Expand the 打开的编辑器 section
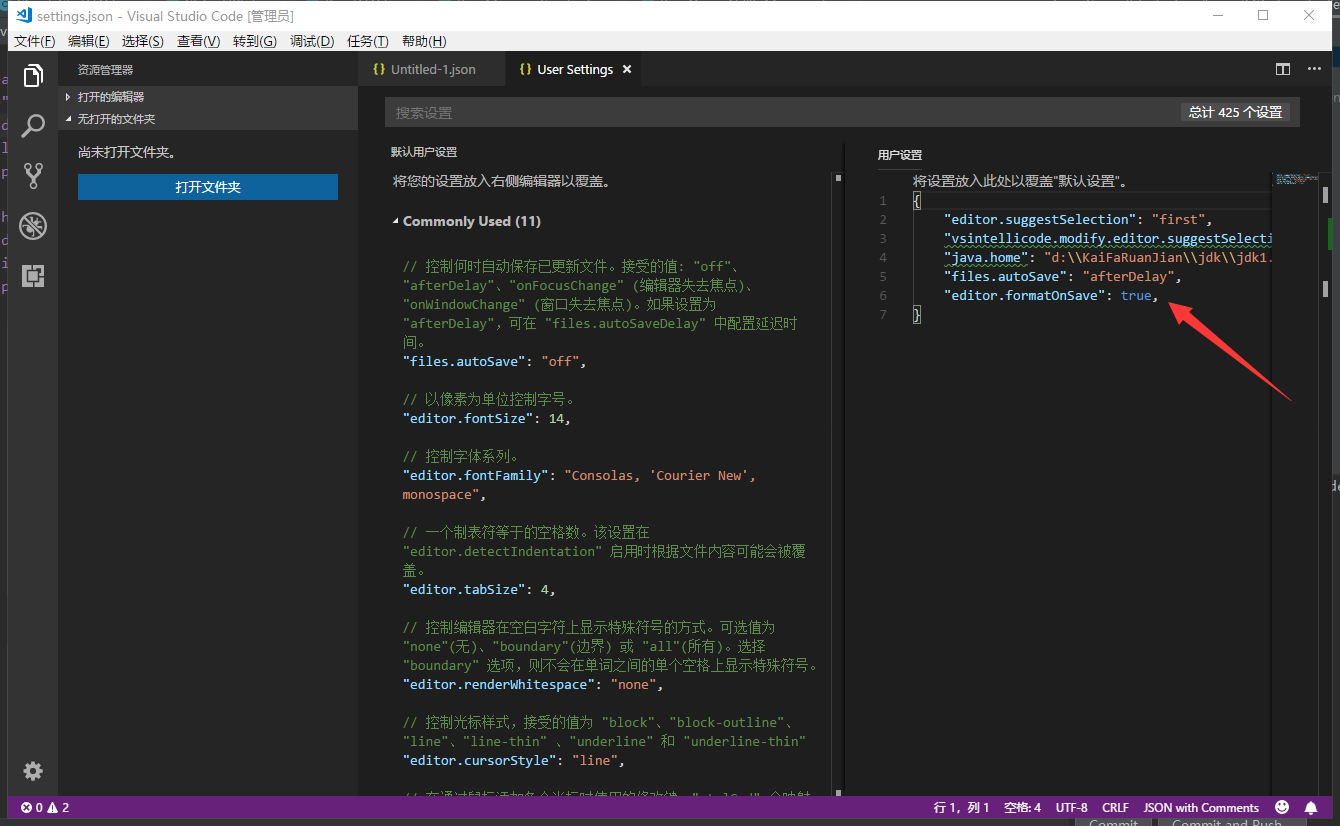 coord(208,97)
